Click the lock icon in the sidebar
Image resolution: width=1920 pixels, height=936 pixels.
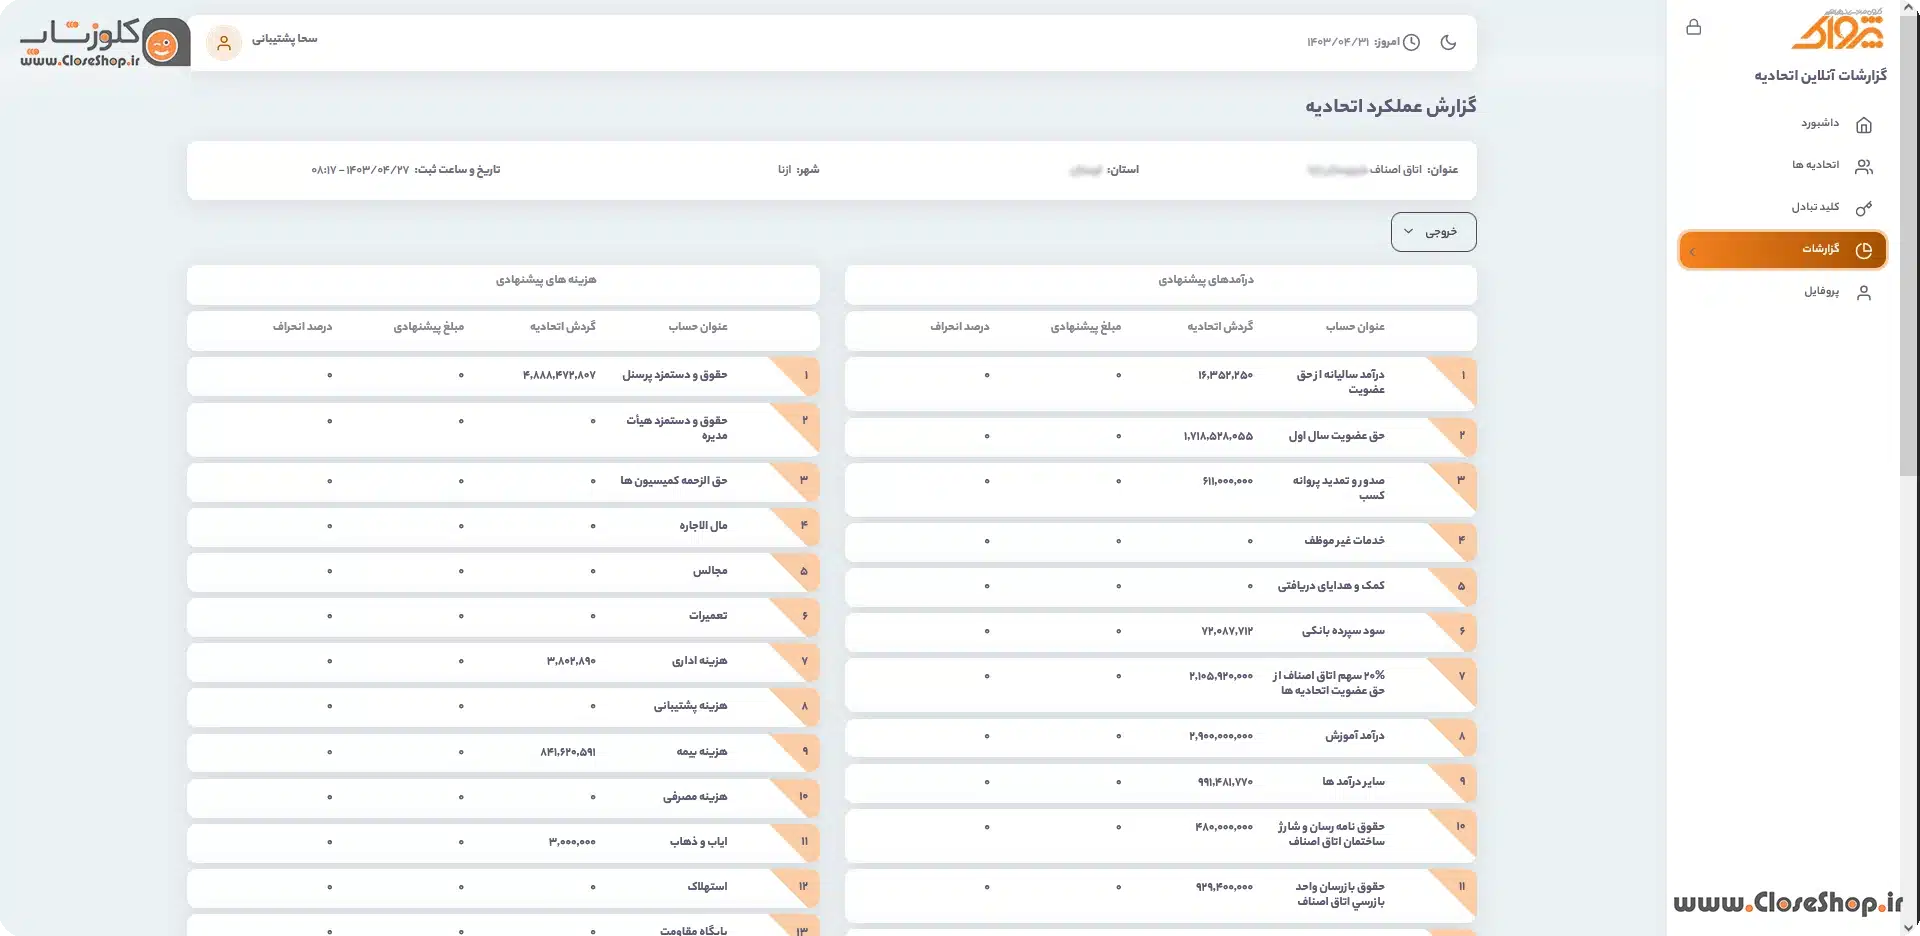pyautogui.click(x=1693, y=27)
